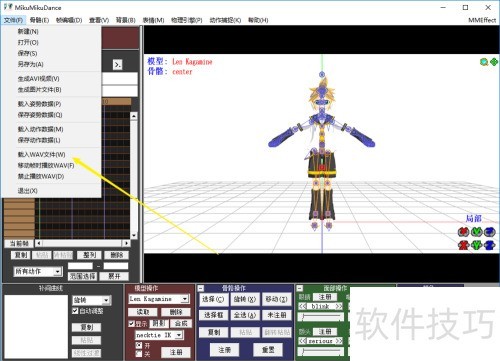Click the green Y-axis rotation icon
Image resolution: width=500 pixels, height=361 pixels.
tap(477, 231)
